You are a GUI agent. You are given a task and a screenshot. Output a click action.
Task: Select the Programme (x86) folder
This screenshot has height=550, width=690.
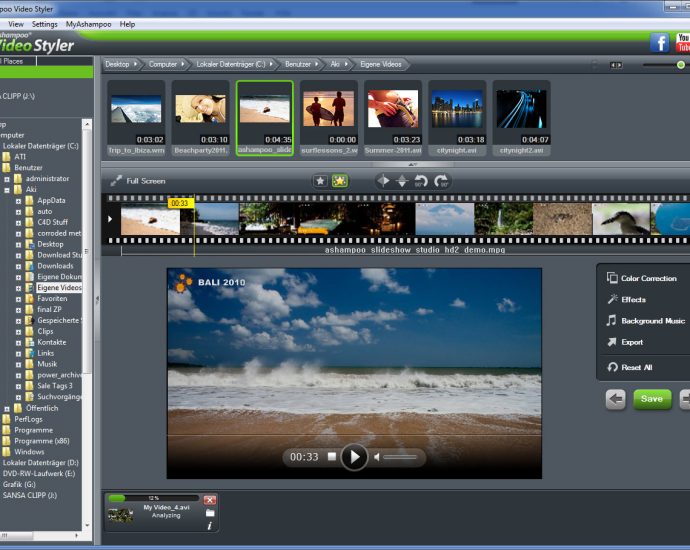(x=41, y=441)
